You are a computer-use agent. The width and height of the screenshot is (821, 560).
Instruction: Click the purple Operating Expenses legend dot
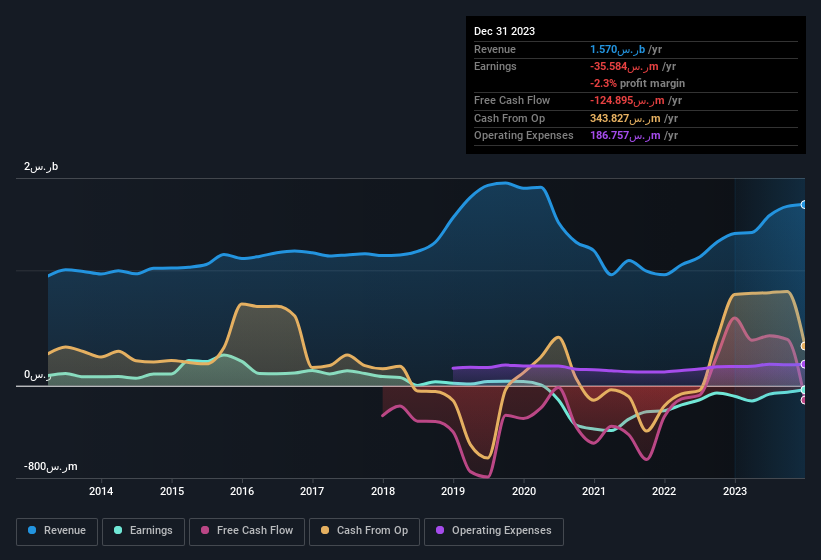coord(441,531)
